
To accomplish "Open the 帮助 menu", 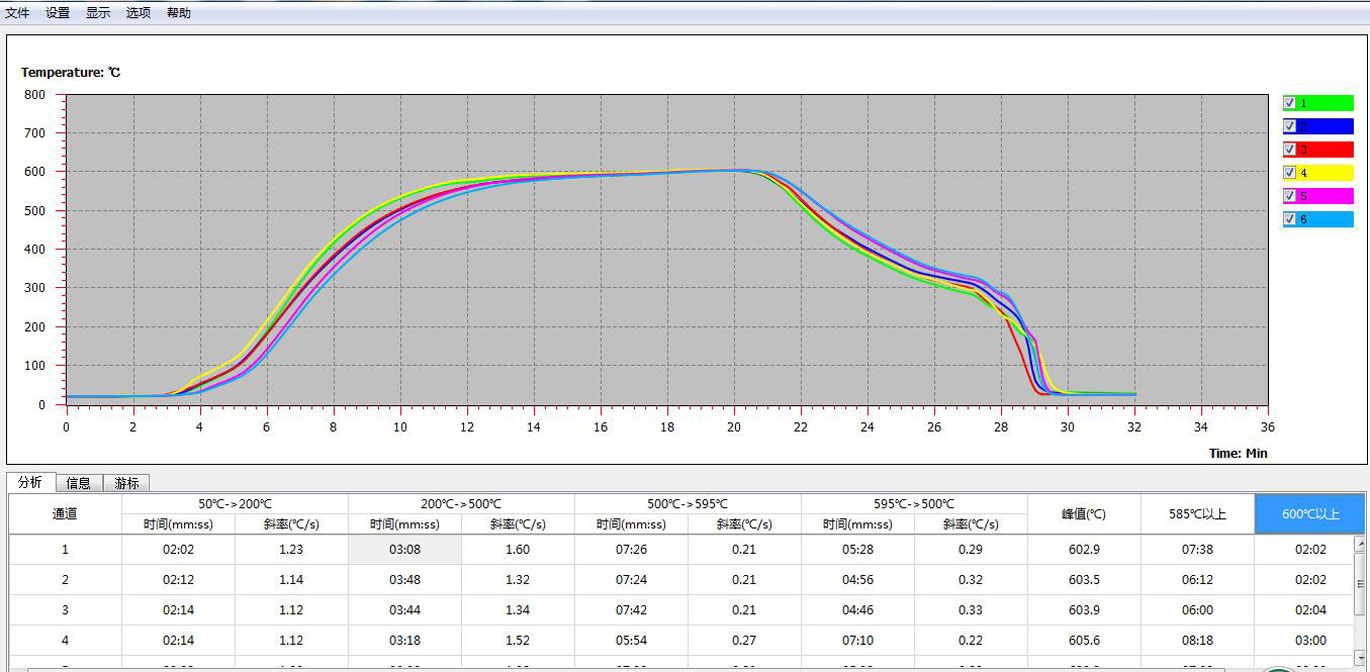I will 179,13.
